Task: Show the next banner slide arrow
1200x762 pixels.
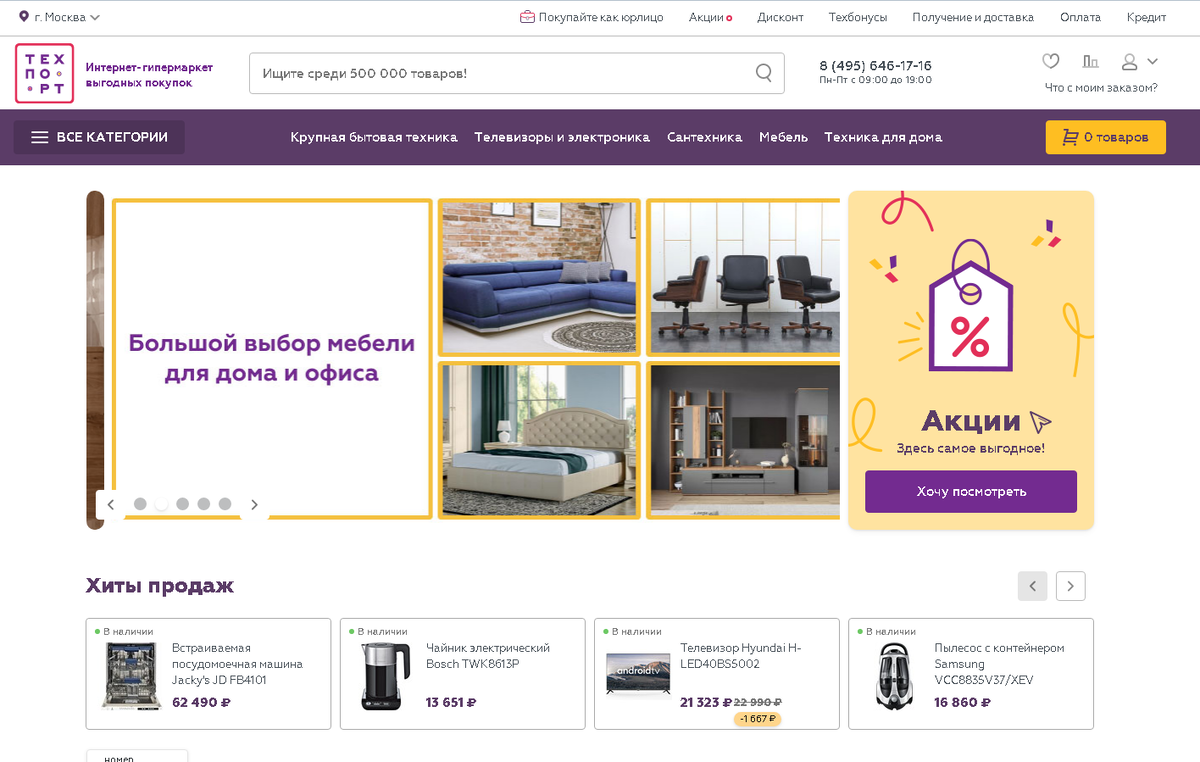Action: click(x=254, y=504)
